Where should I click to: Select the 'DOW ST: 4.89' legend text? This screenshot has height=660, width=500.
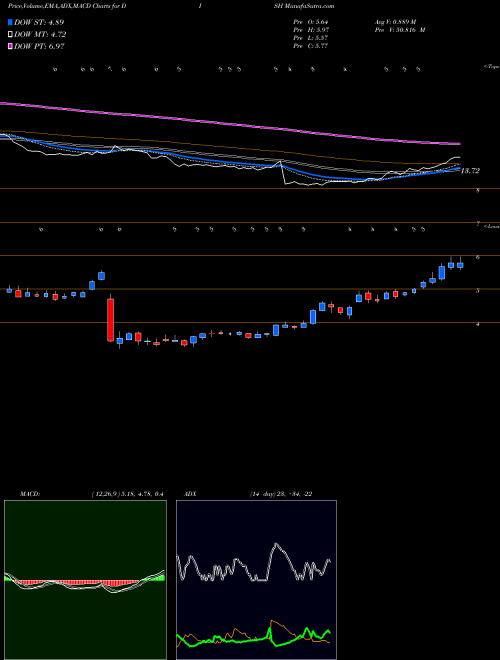39,22
